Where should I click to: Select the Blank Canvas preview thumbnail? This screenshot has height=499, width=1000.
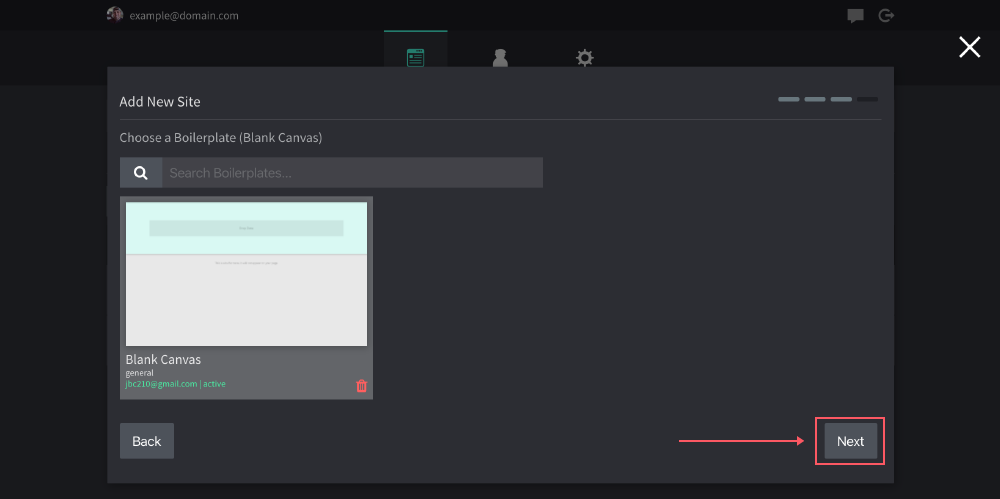point(246,274)
